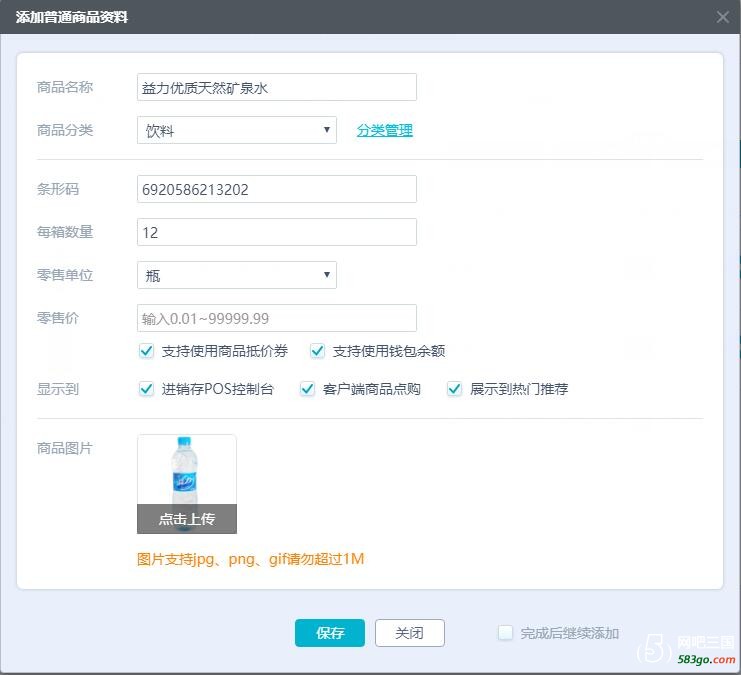The image size is (741, 675).
Task: Uncheck 展示到热门推荐 checkbox
Action: coord(454,389)
